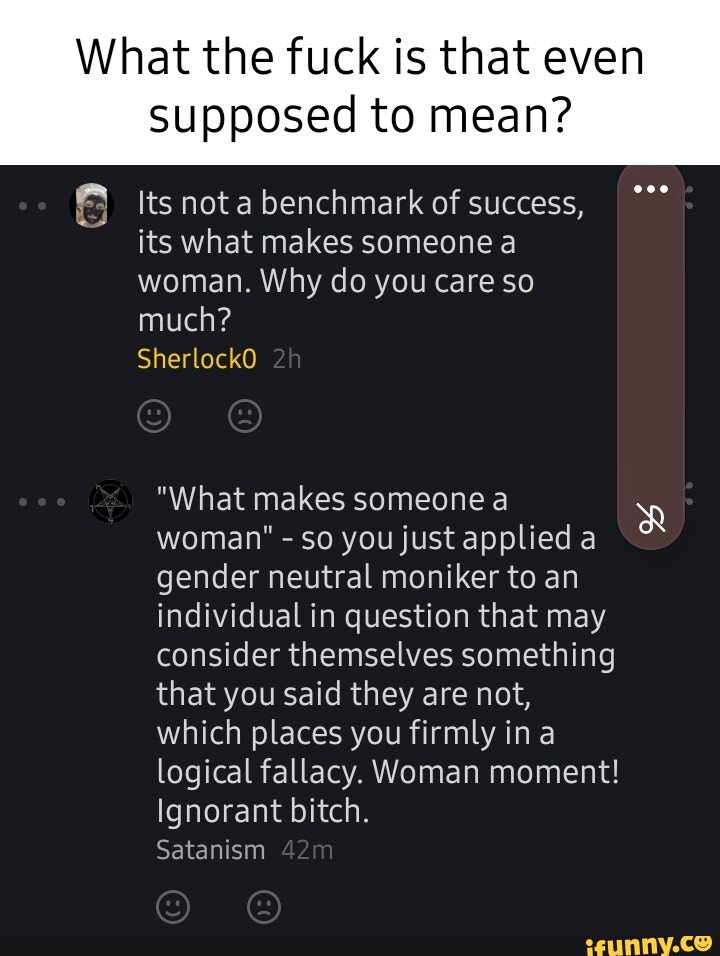Click the Satanism username link
Image resolution: width=720 pixels, height=956 pixels.
[211, 850]
